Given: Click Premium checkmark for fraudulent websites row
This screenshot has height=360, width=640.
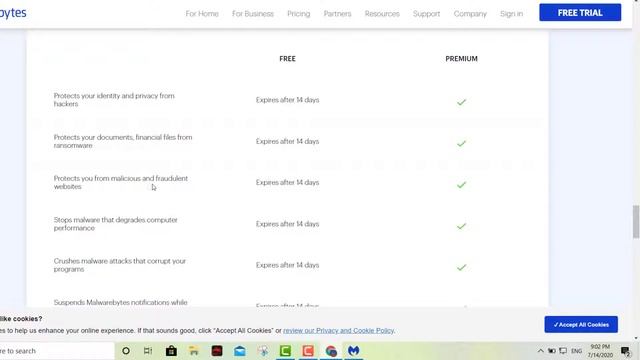Looking at the screenshot, I should pyautogui.click(x=461, y=185).
